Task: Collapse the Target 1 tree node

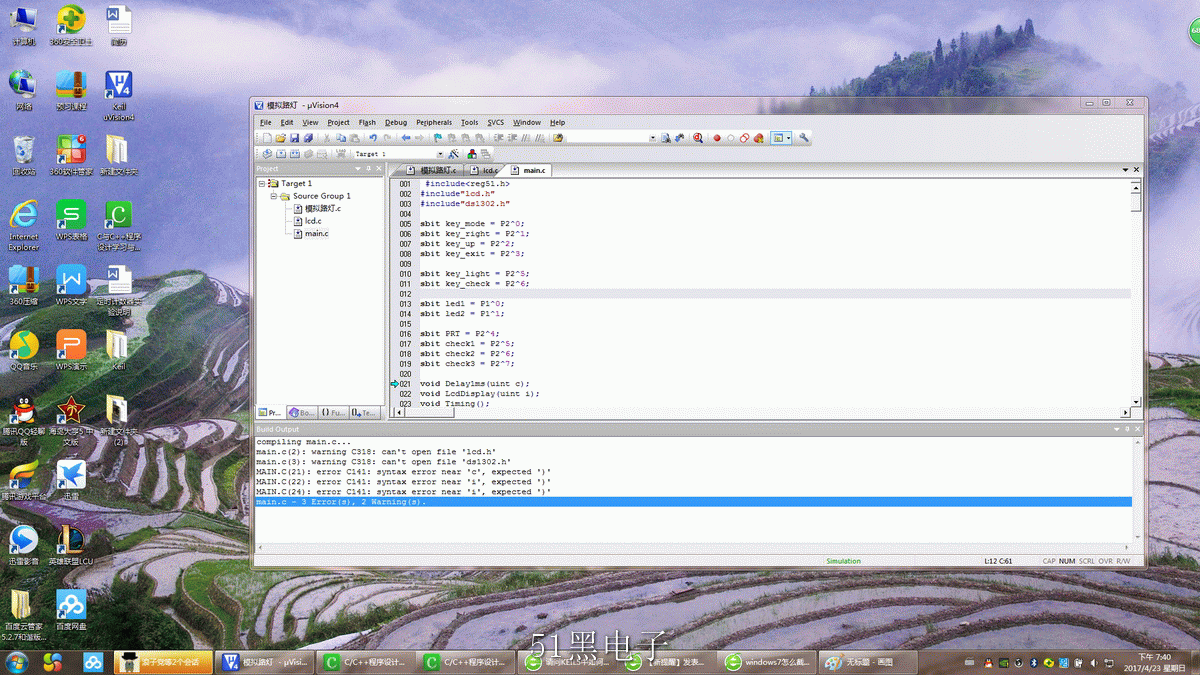Action: click(x=262, y=184)
